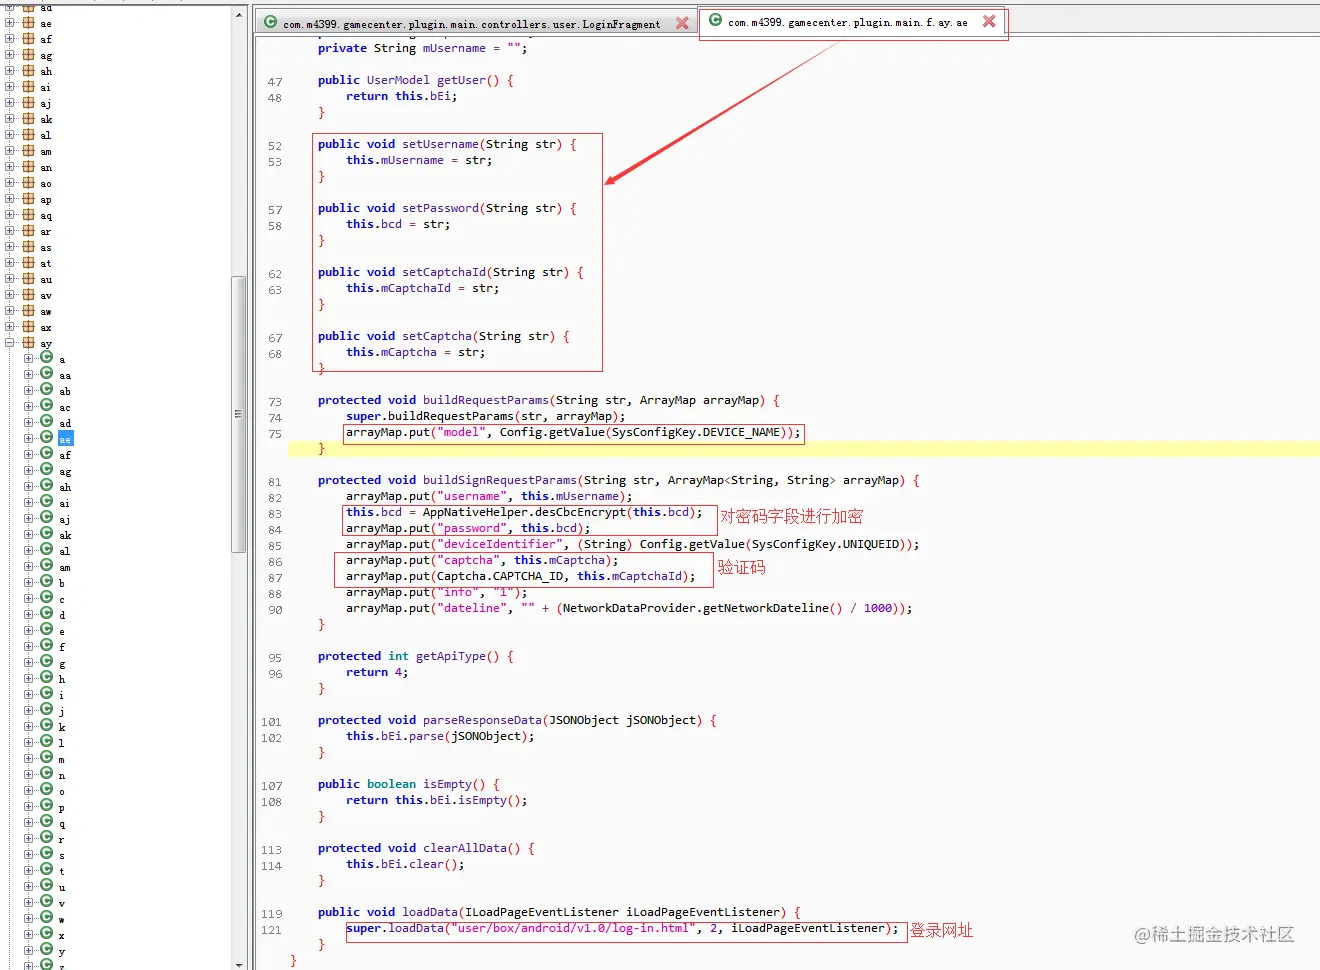Screen dimensions: 1320x970
Task: Expand class m in the tree
Action: (x=29, y=759)
